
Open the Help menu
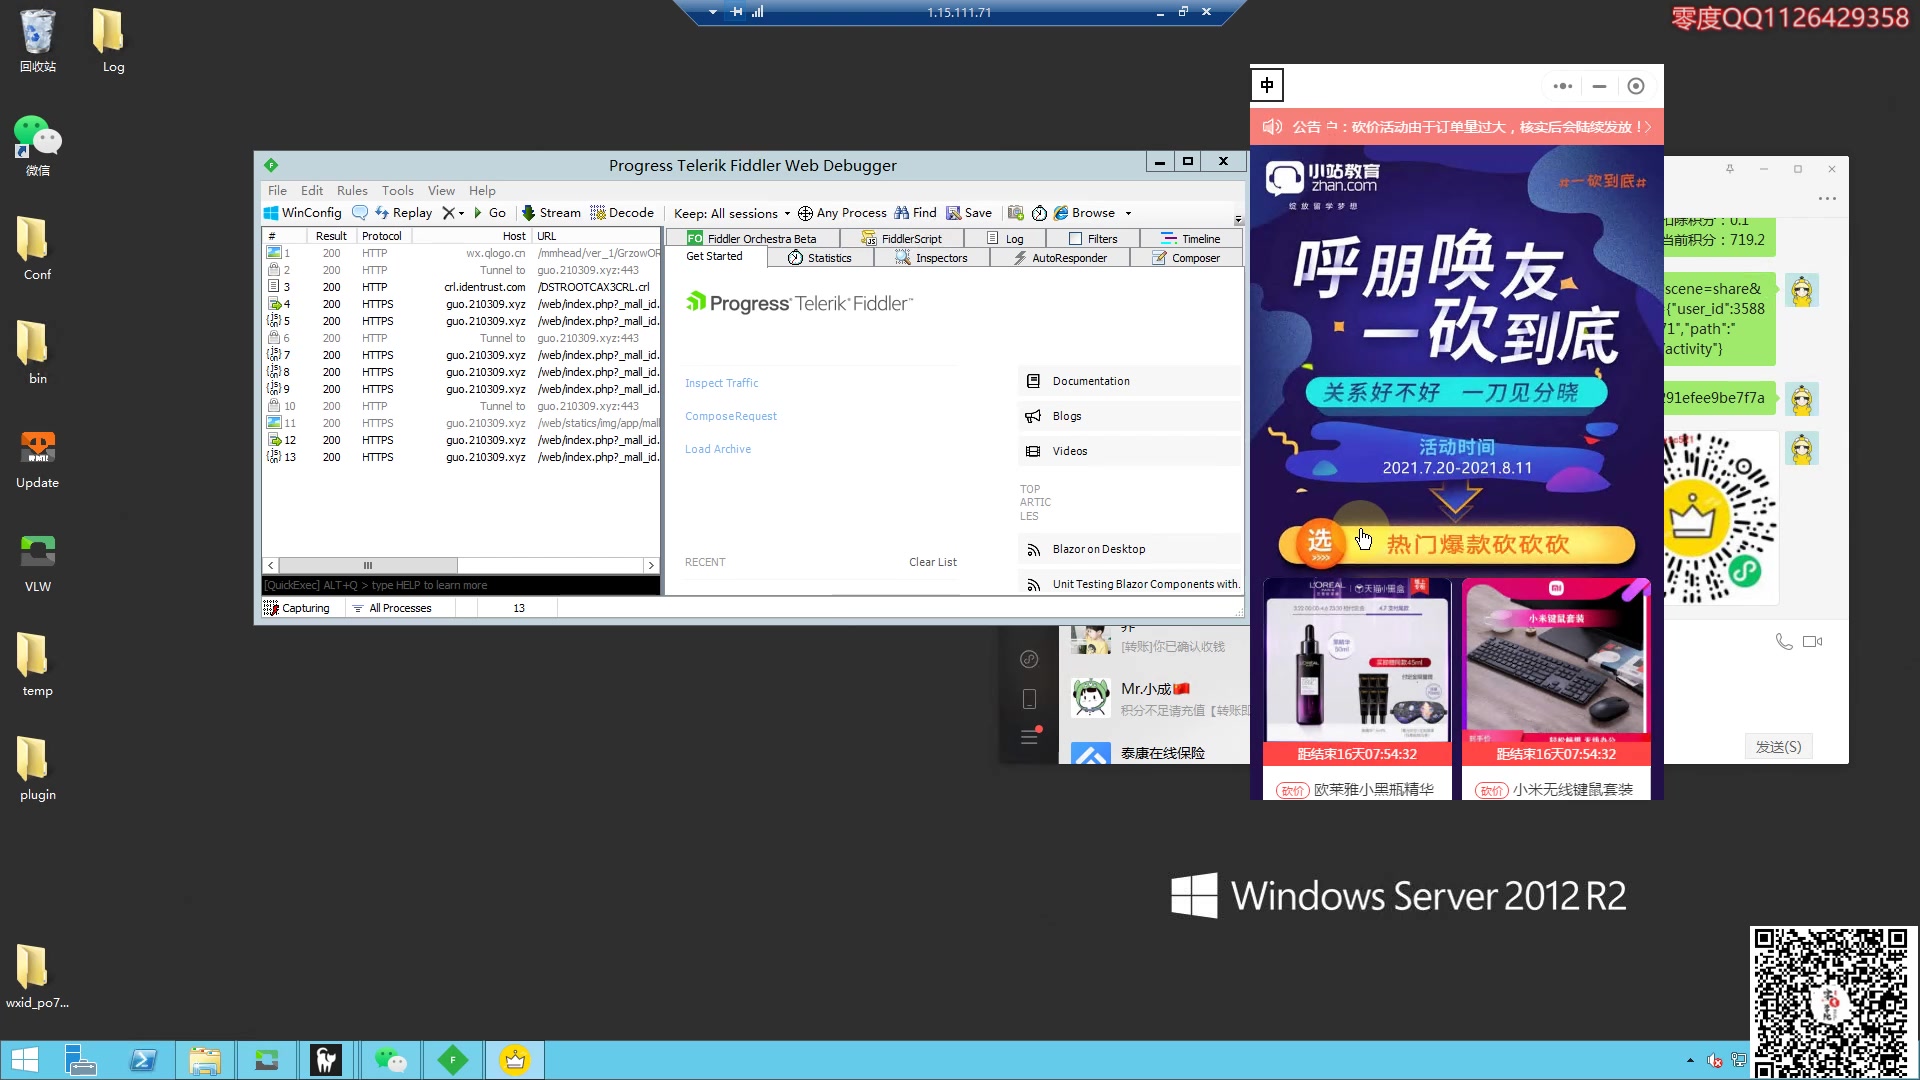(482, 190)
